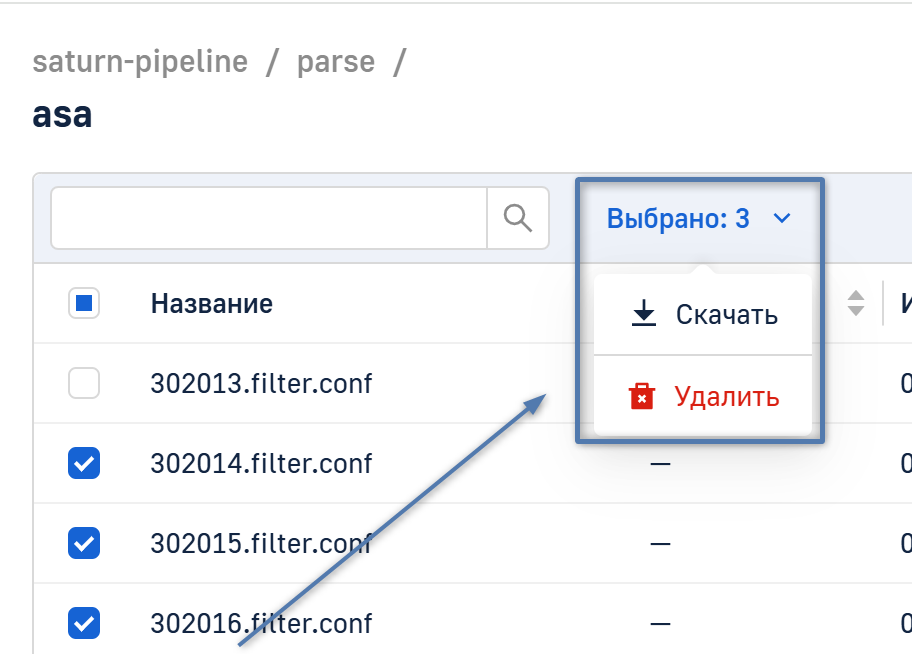
Task: Click the sort arrows in the table header
Action: 855,303
